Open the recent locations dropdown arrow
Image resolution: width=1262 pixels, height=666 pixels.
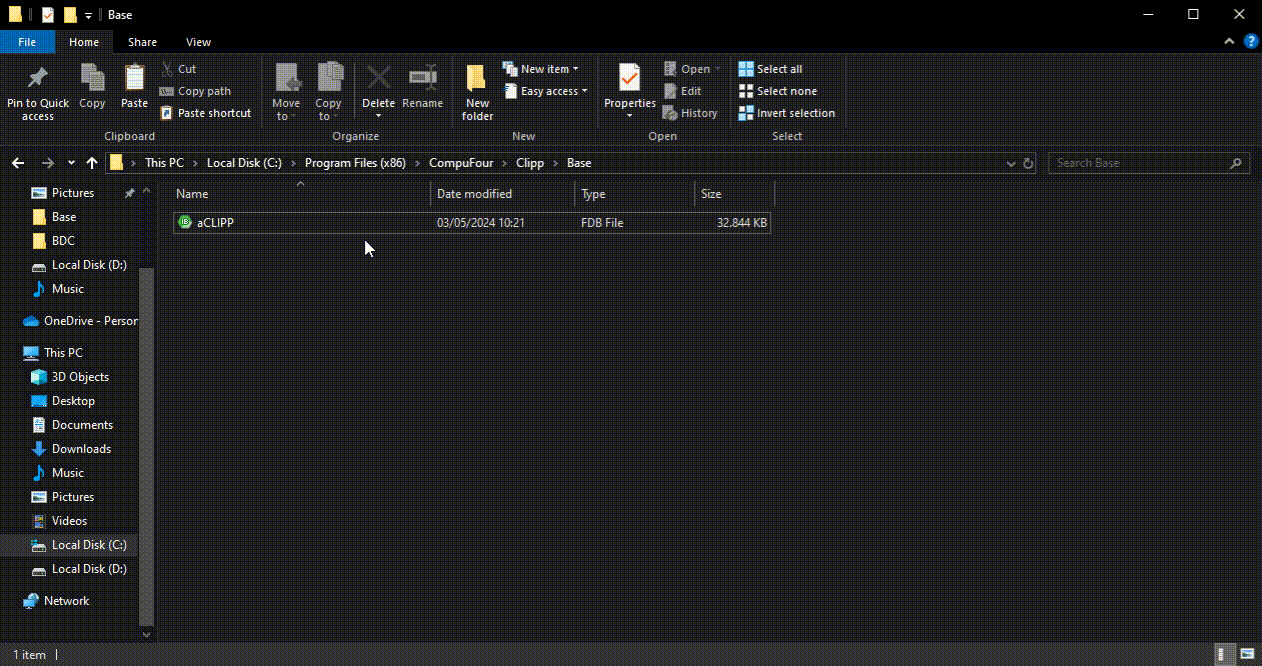[x=71, y=163]
